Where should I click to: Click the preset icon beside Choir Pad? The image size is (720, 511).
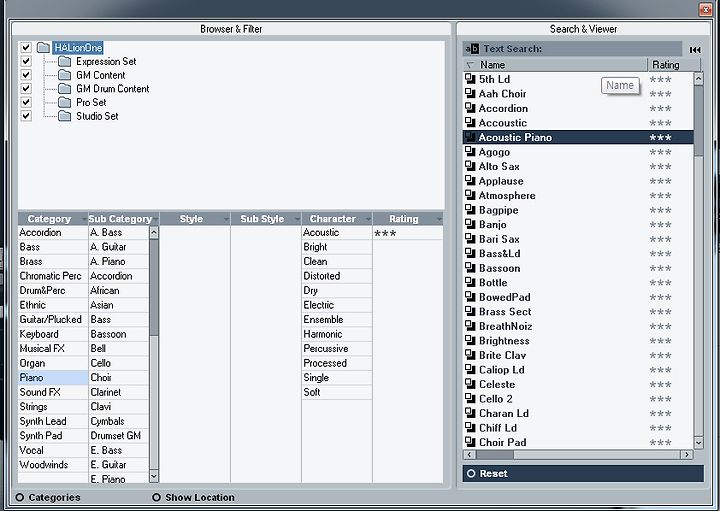coord(470,442)
